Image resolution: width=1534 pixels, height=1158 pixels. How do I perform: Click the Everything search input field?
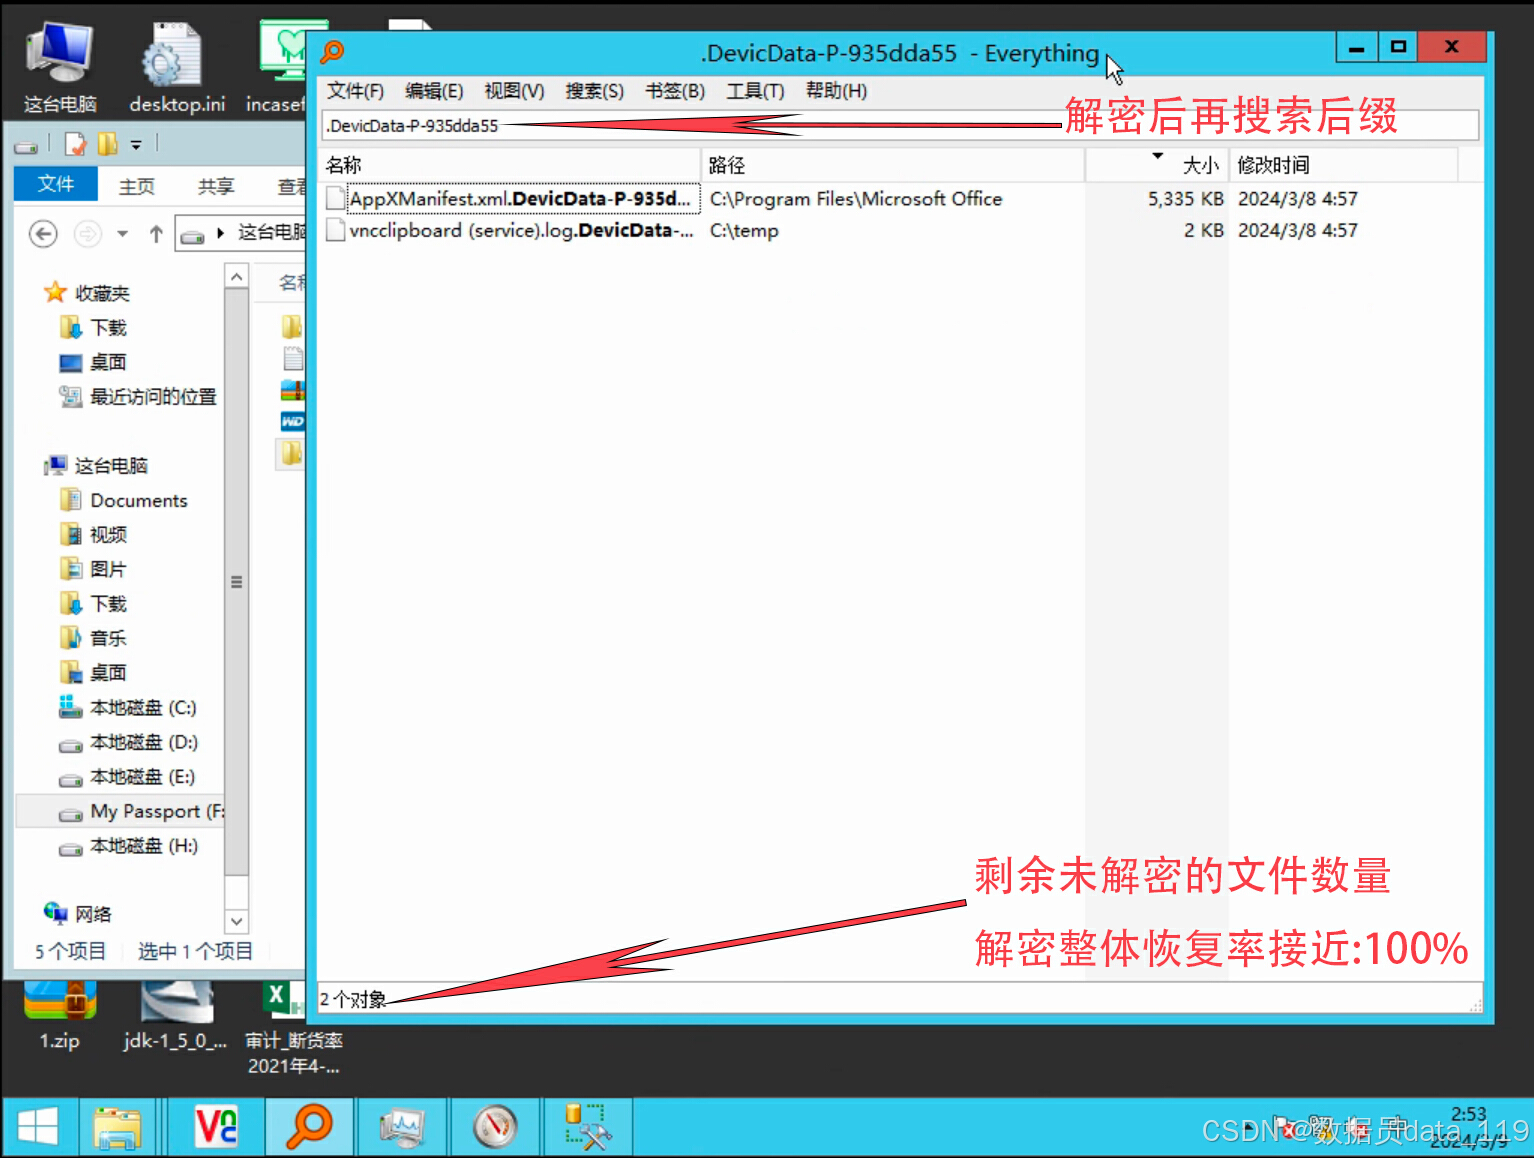point(898,126)
